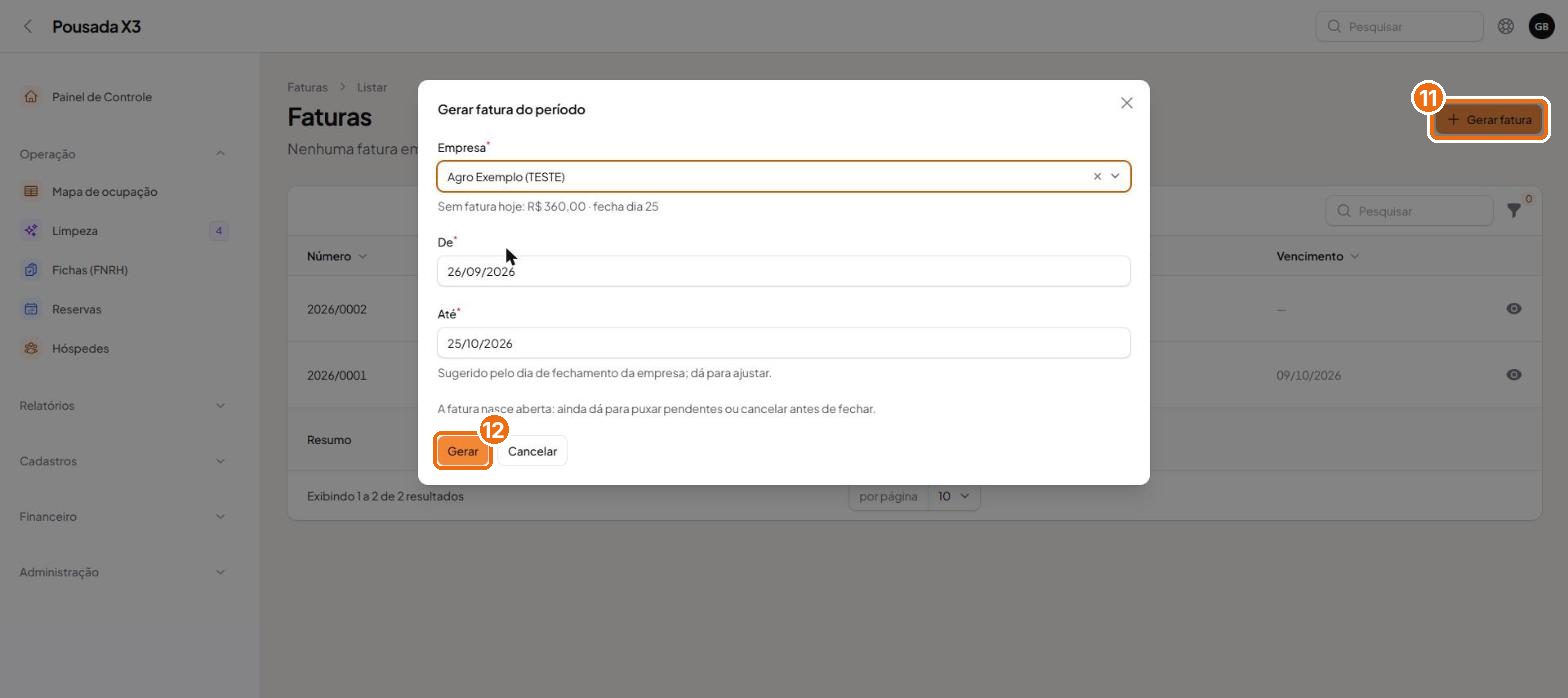Sort the table by Número column

point(337,257)
